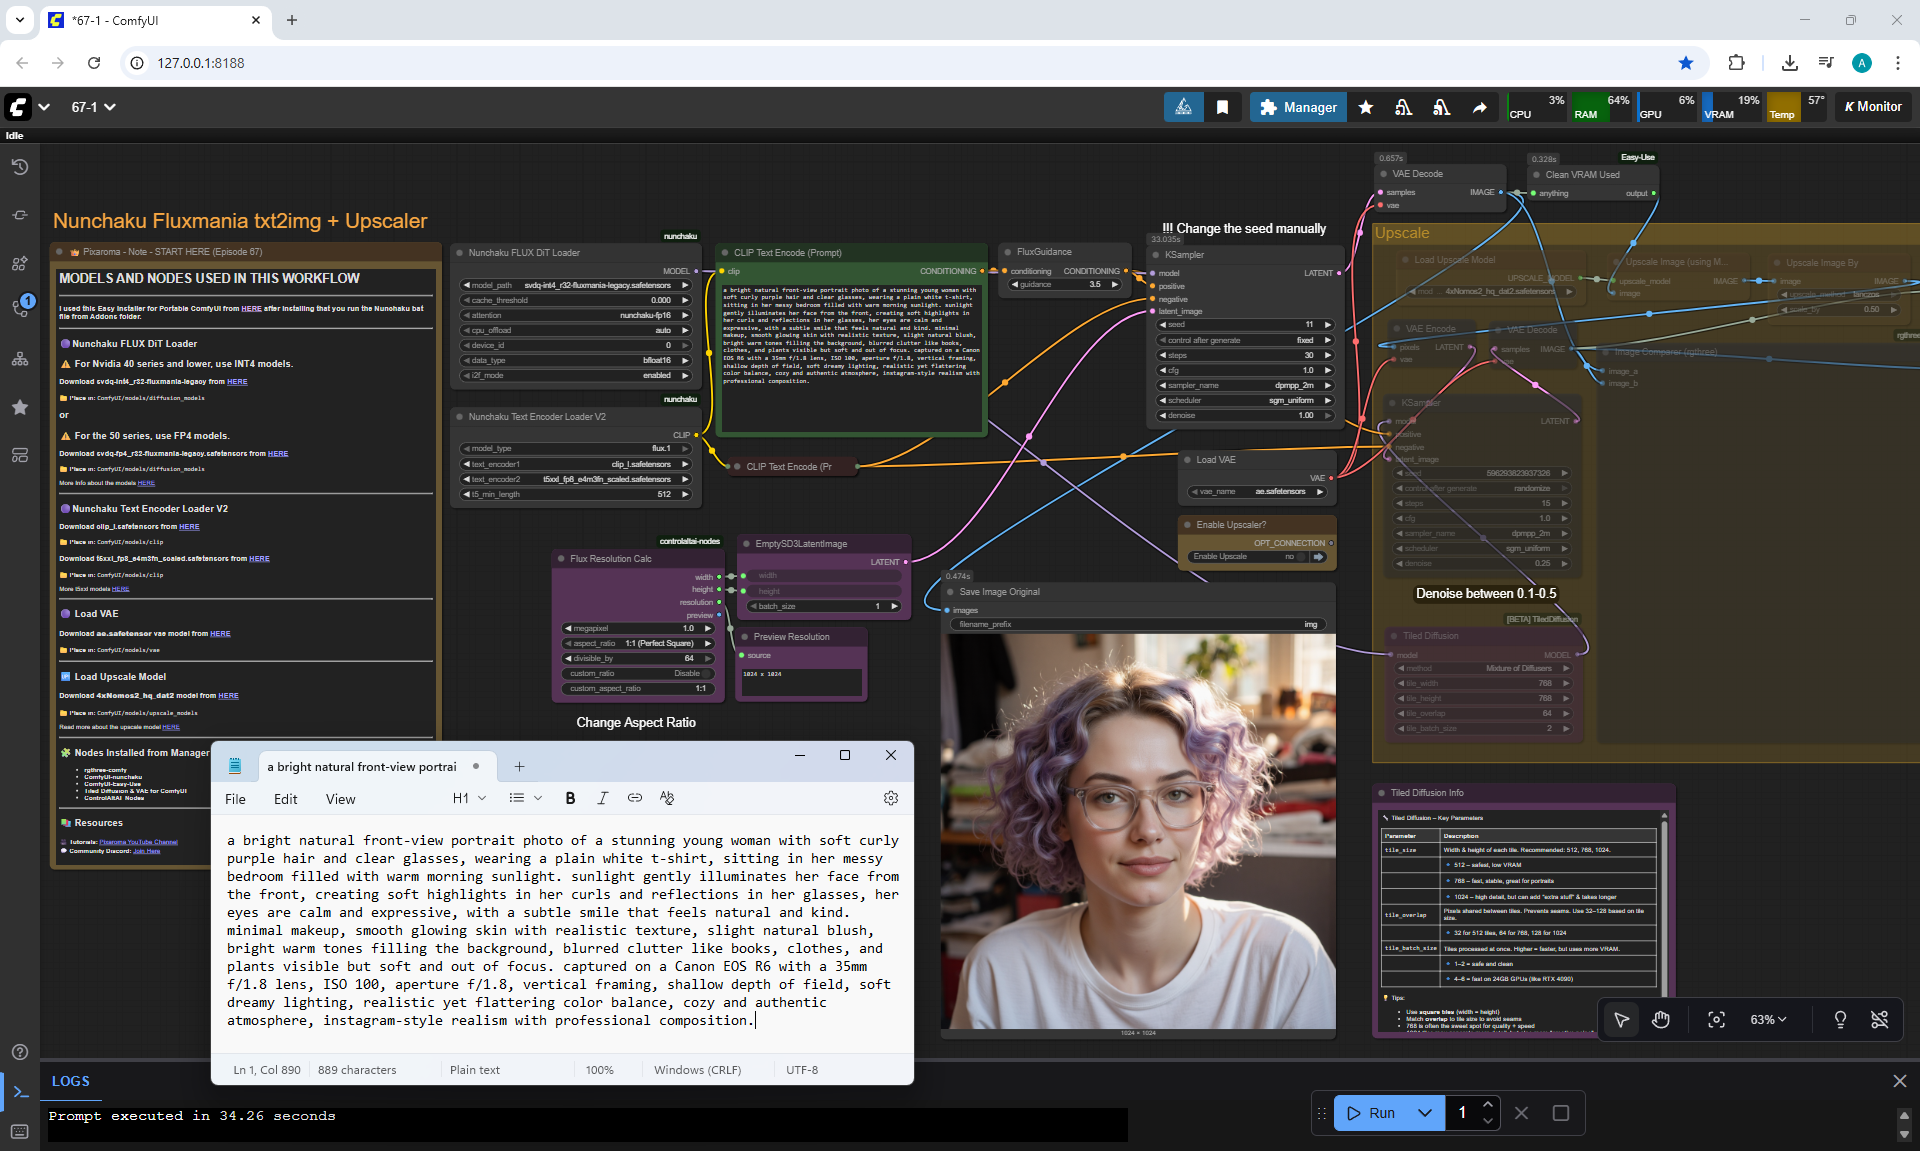Viewport: 1920px width, 1151px height.
Task: Open the workflows panel with badge
Action: (20, 307)
